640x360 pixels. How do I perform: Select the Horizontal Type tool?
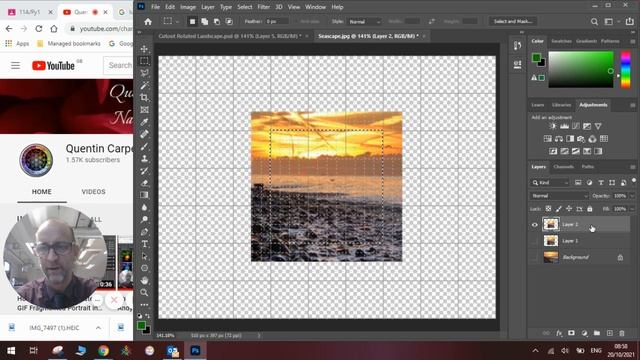(144, 244)
